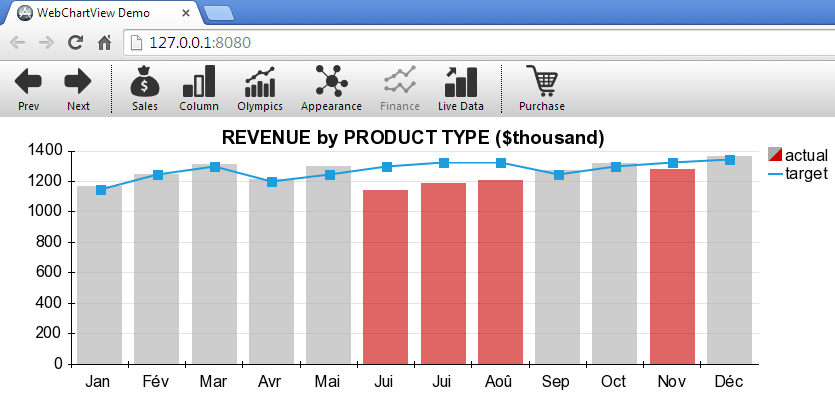Reload the page in browser
Screen dimensions: 835x416
pos(75,43)
